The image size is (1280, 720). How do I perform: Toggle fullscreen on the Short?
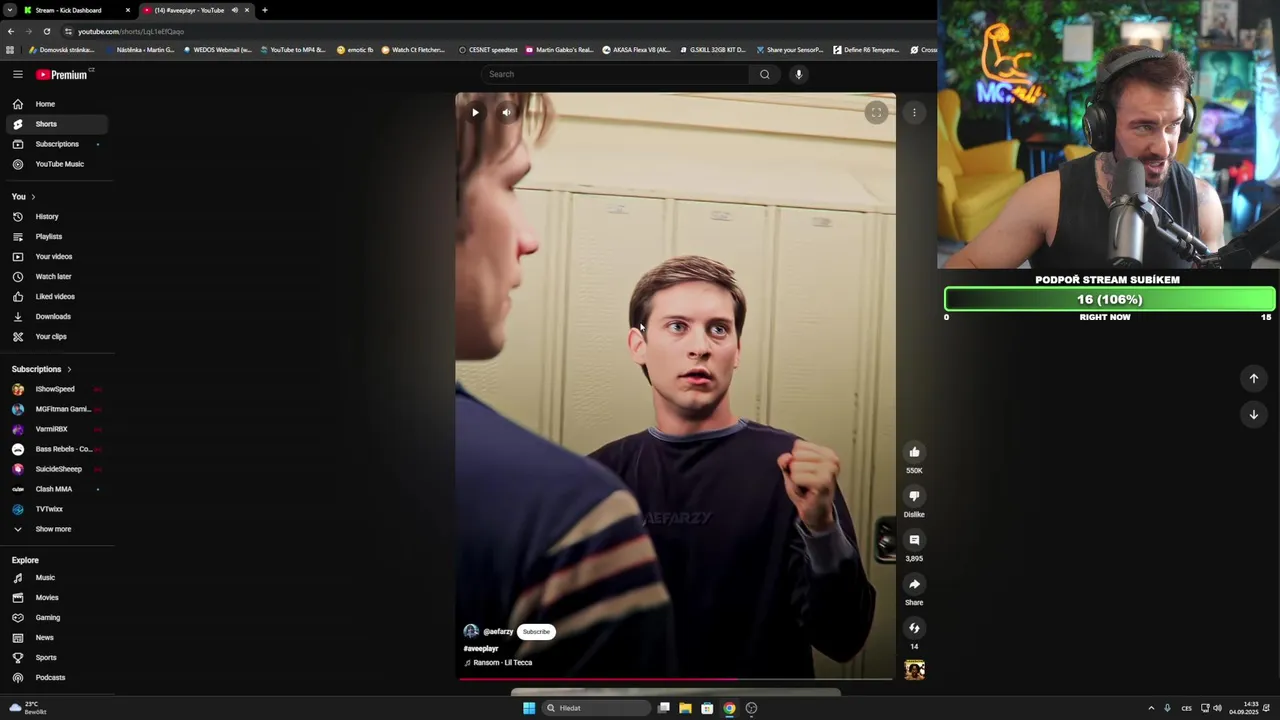[x=876, y=112]
